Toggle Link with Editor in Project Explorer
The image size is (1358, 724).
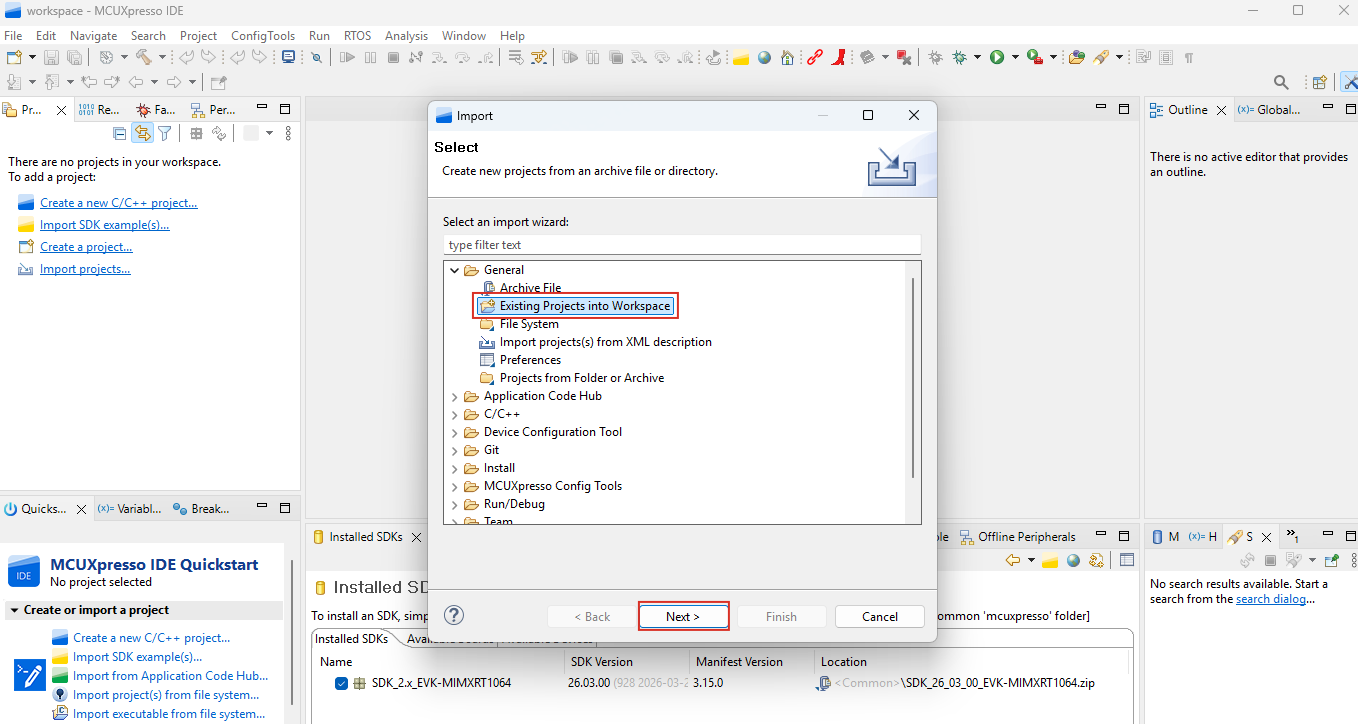[x=143, y=133]
